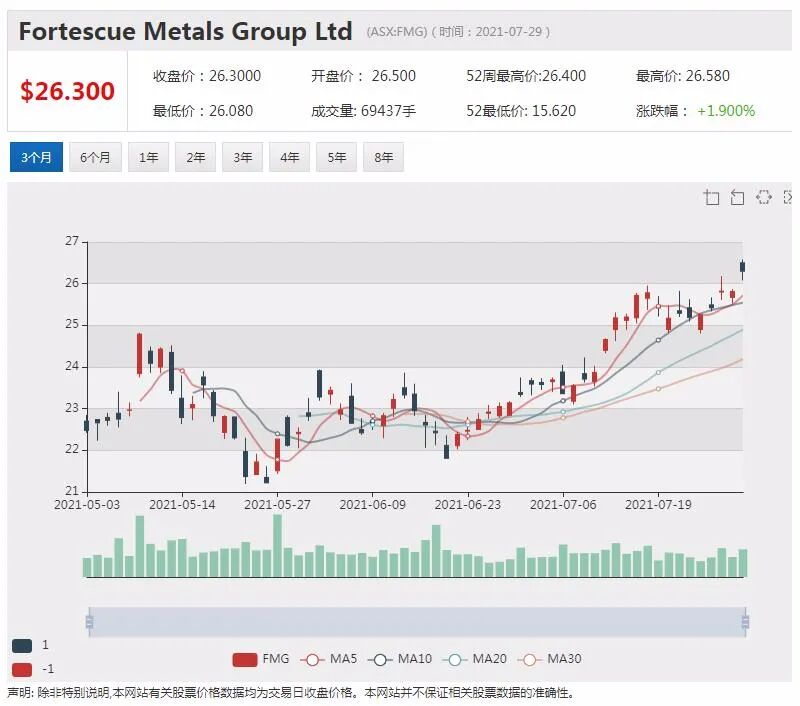Click the Fortescue Metals Group Ltd title
The width and height of the screenshot is (800, 706).
click(186, 31)
